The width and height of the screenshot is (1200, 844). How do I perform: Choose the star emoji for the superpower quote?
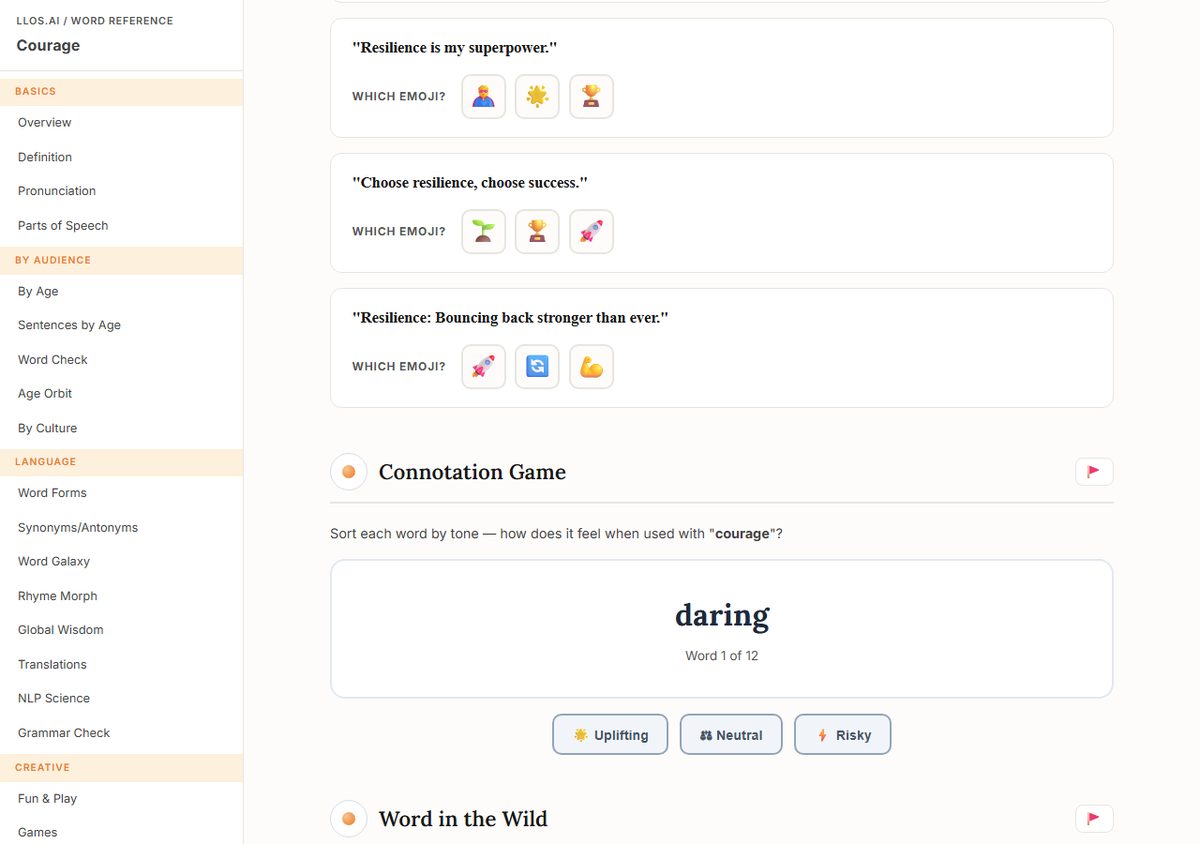pos(537,97)
